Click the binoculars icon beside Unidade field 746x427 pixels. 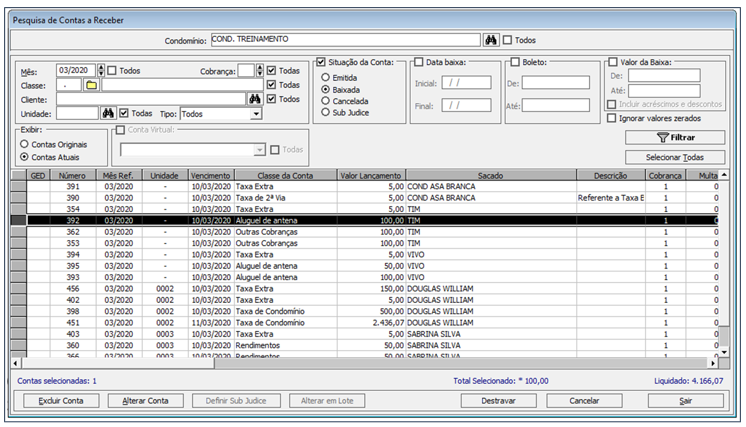coord(109,114)
